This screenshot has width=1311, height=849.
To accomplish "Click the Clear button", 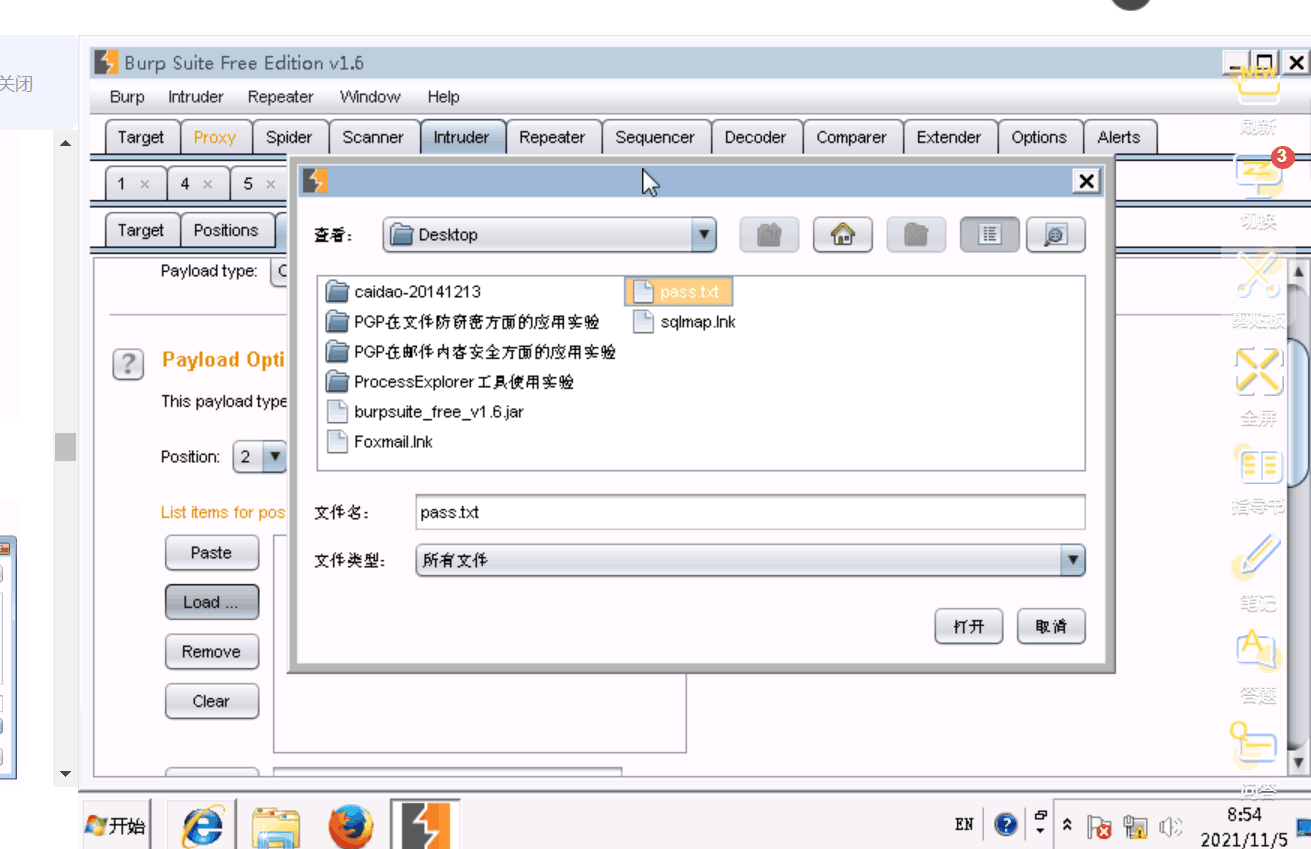I will coord(211,701).
